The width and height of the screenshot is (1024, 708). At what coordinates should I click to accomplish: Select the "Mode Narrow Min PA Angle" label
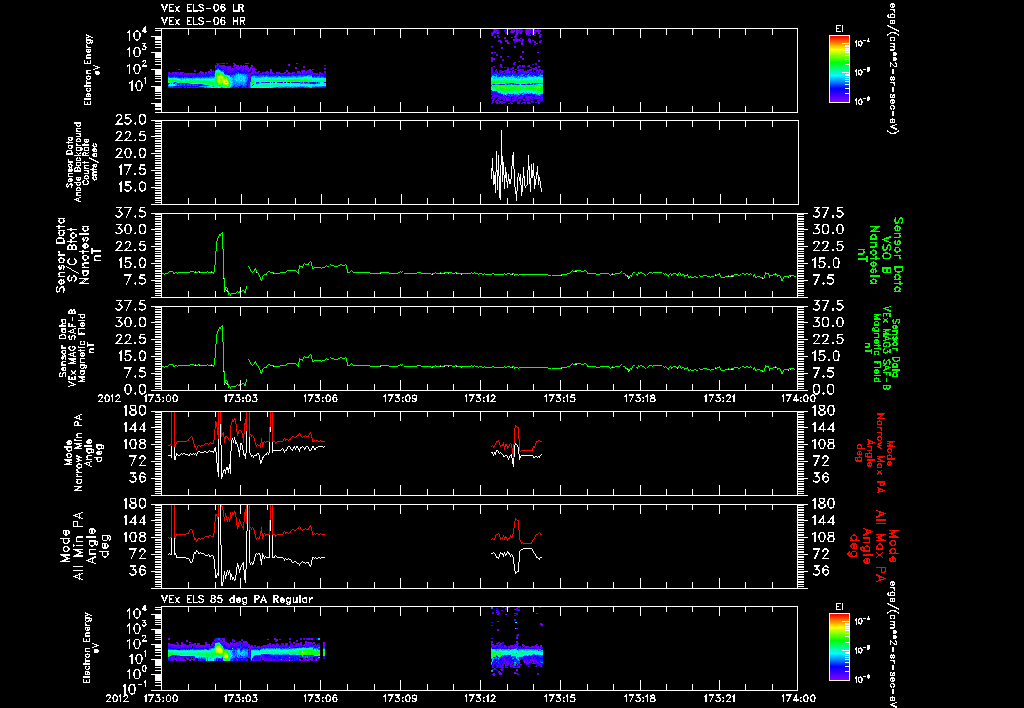pyautogui.click(x=82, y=451)
